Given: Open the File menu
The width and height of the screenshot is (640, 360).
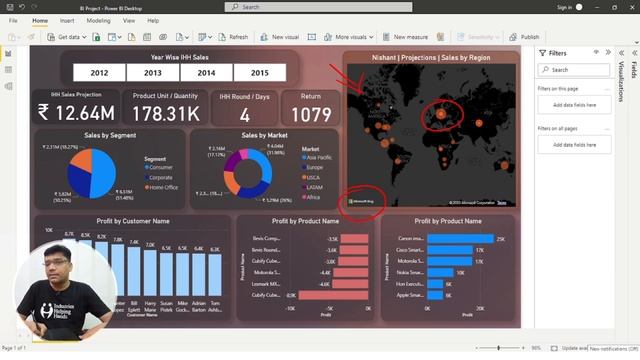Looking at the screenshot, I should click(13, 20).
